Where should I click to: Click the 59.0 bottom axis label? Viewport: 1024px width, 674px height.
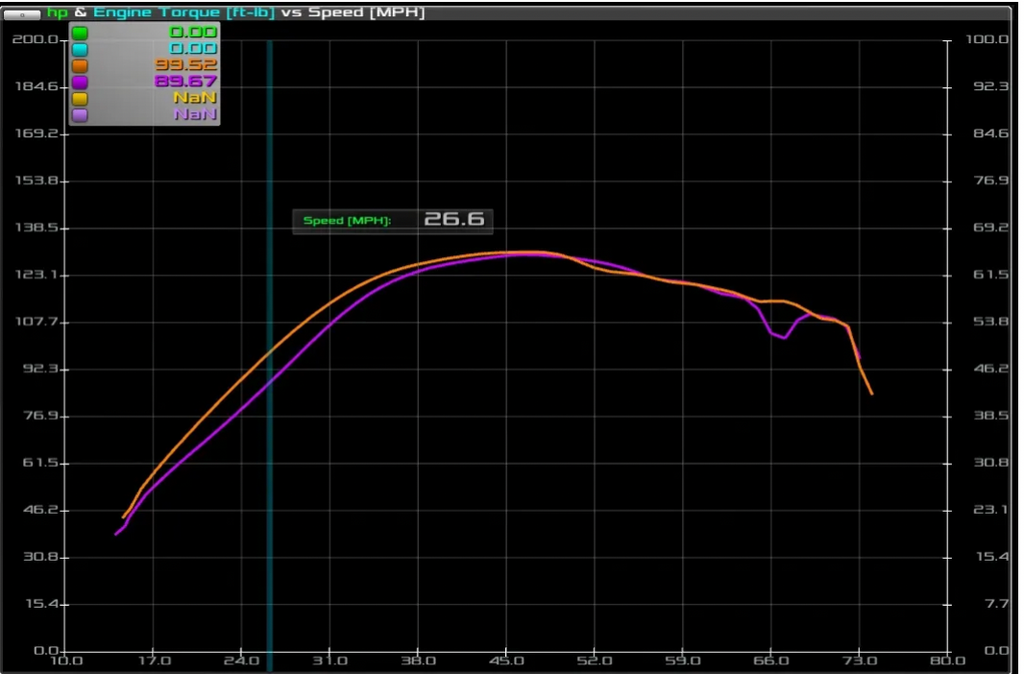tap(683, 661)
